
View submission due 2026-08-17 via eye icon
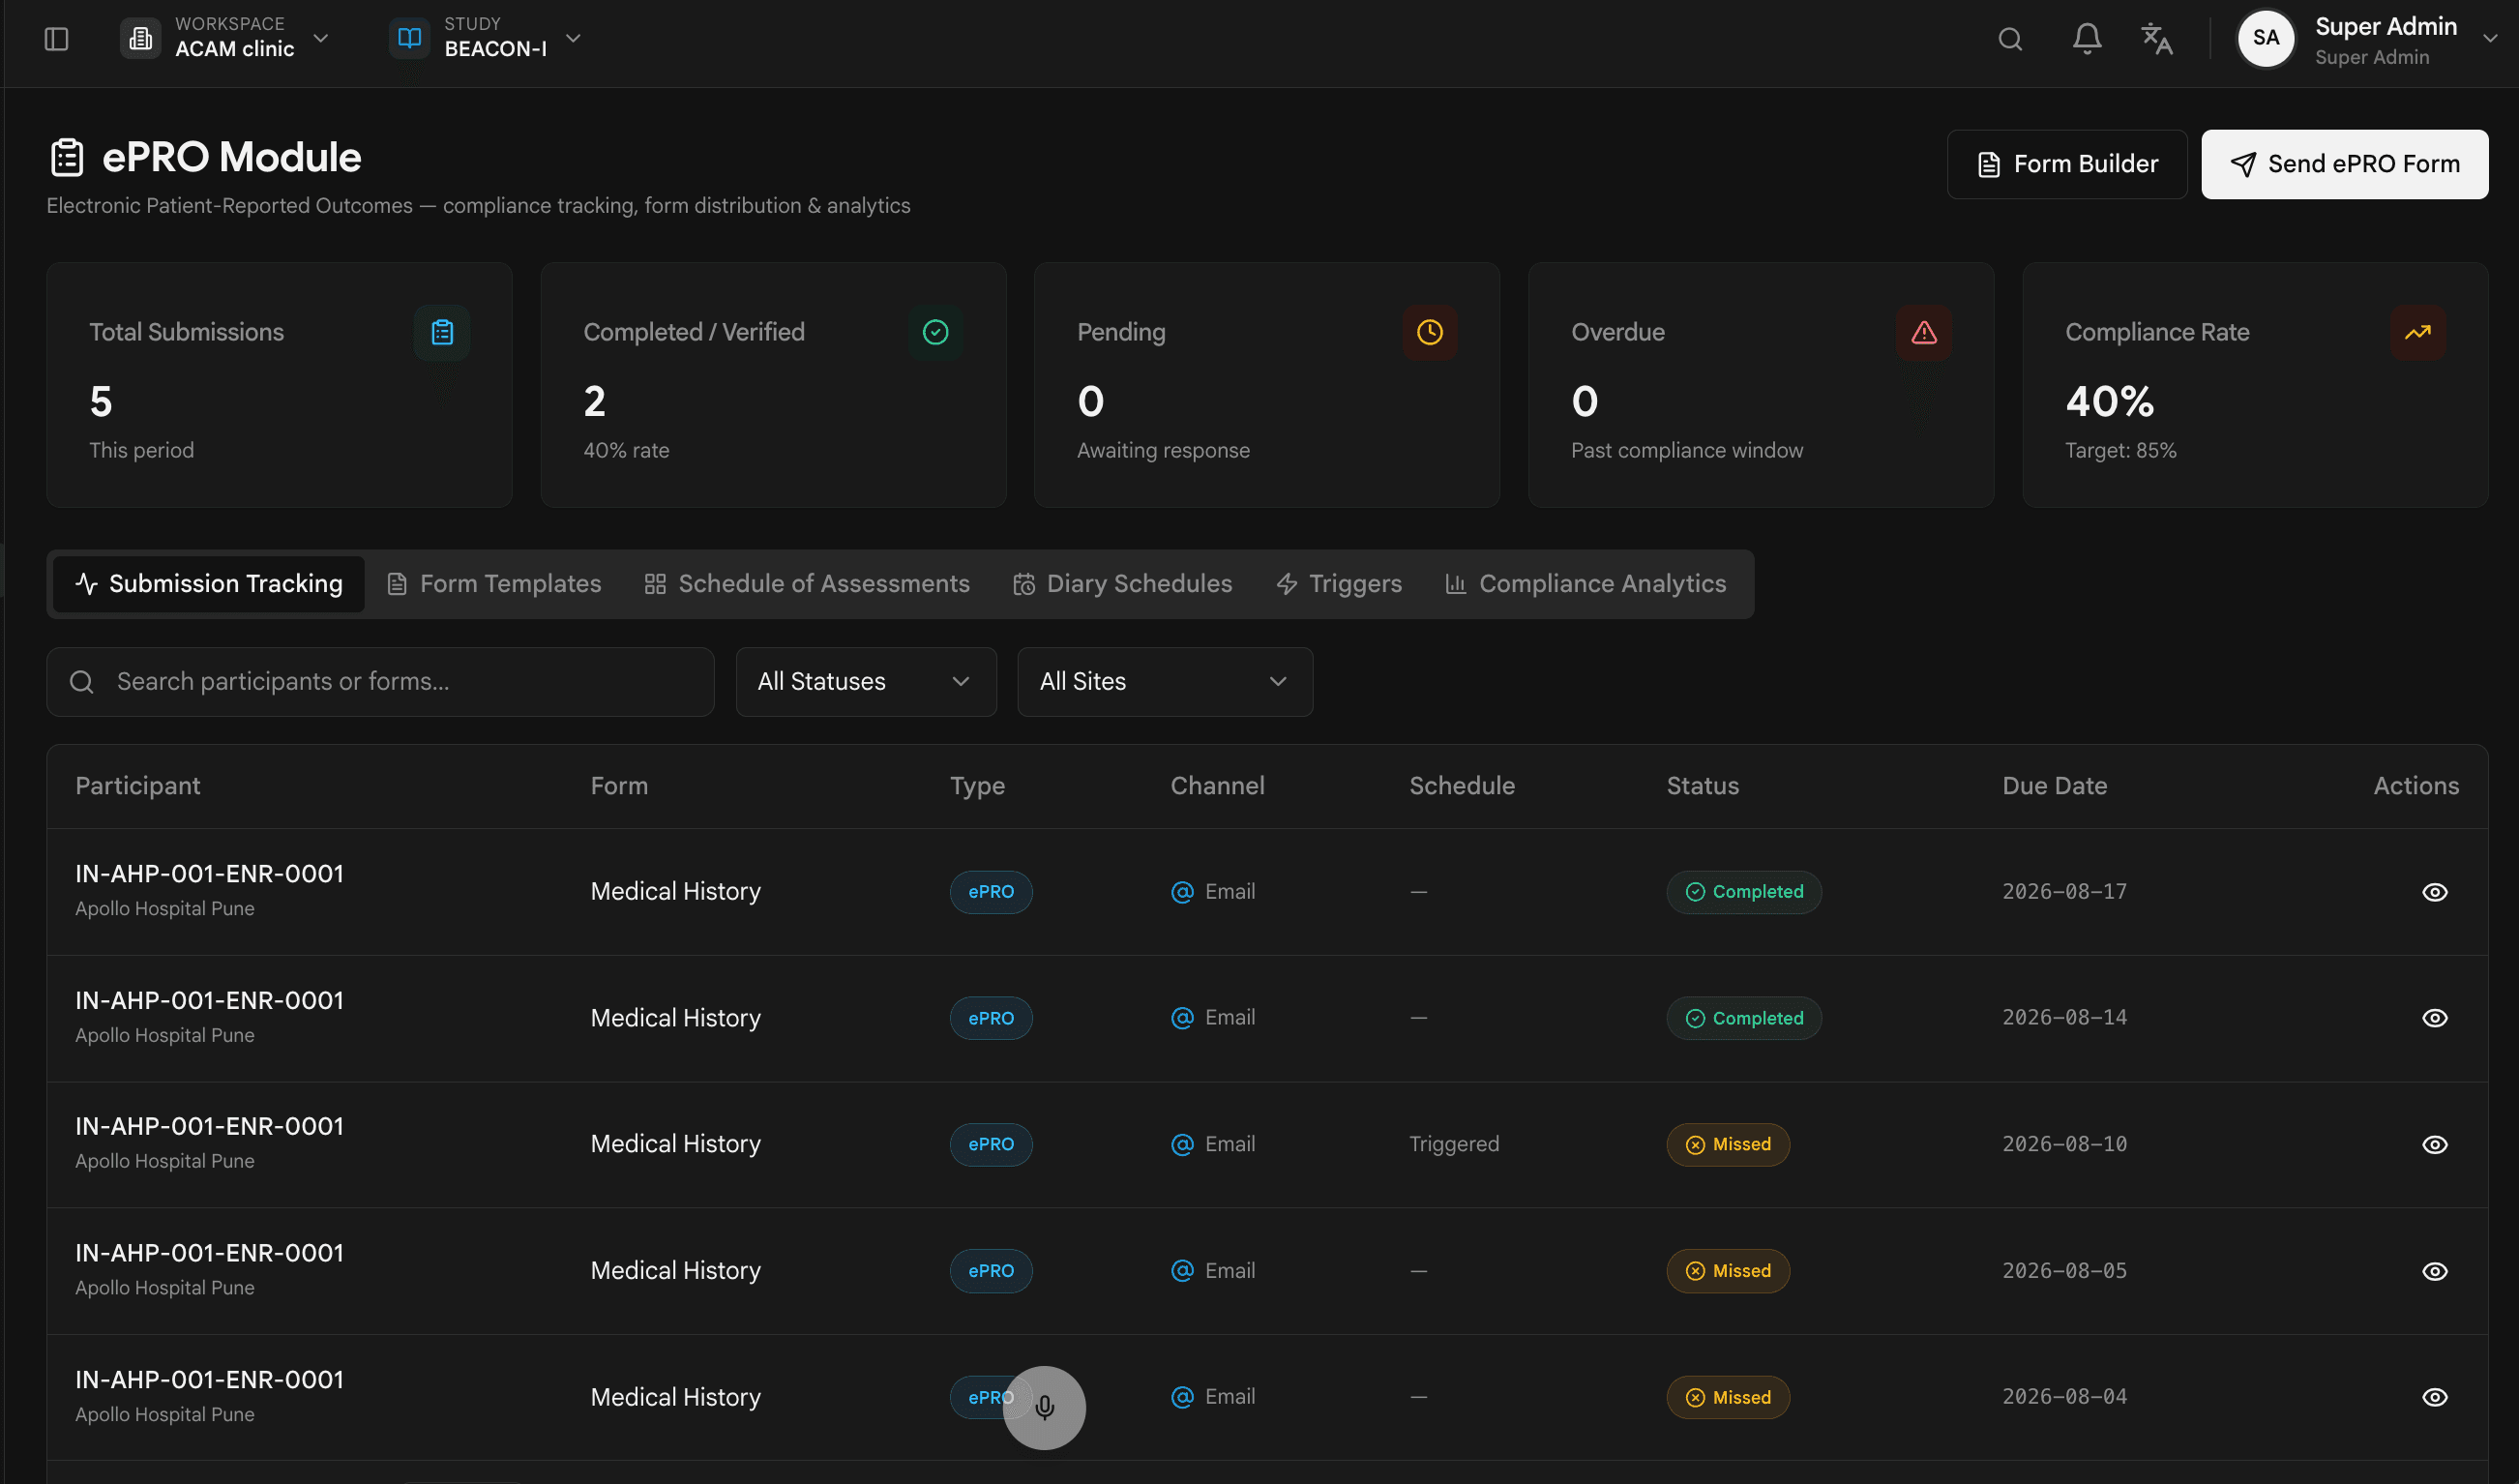pos(2434,892)
